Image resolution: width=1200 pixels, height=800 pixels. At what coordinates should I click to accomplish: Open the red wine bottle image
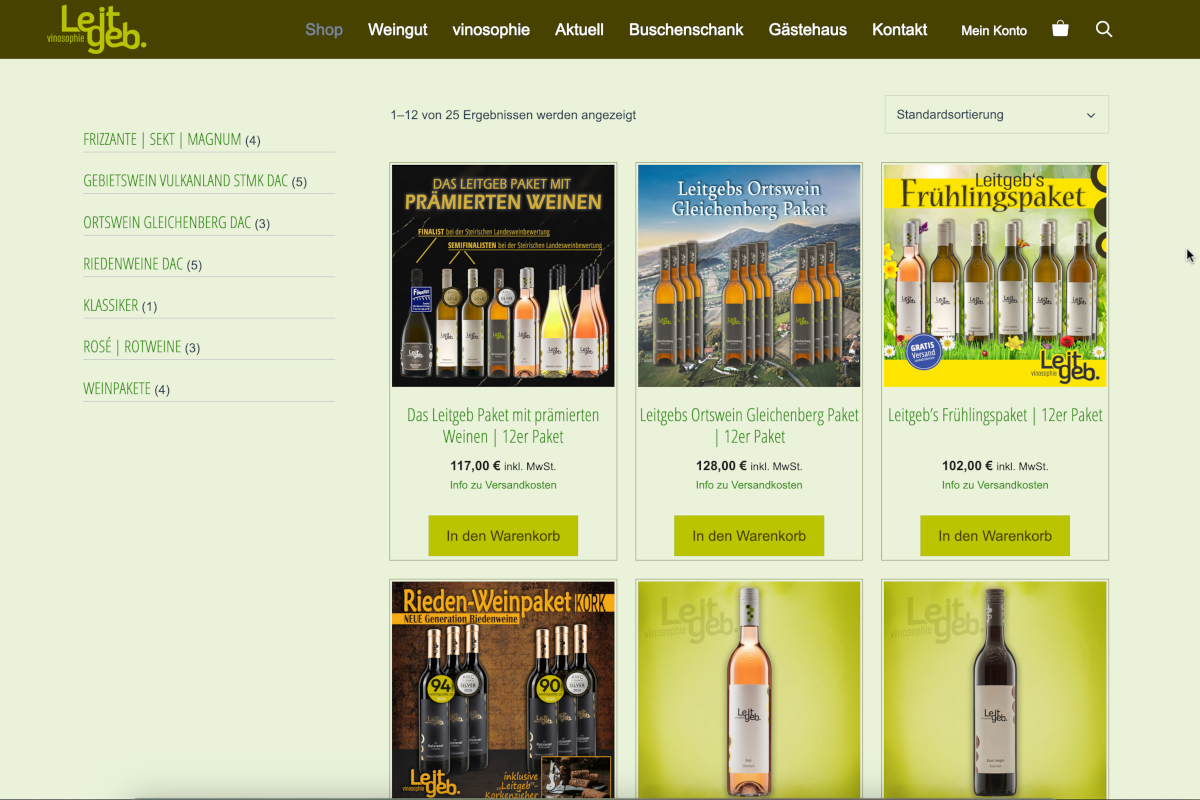tap(995, 690)
